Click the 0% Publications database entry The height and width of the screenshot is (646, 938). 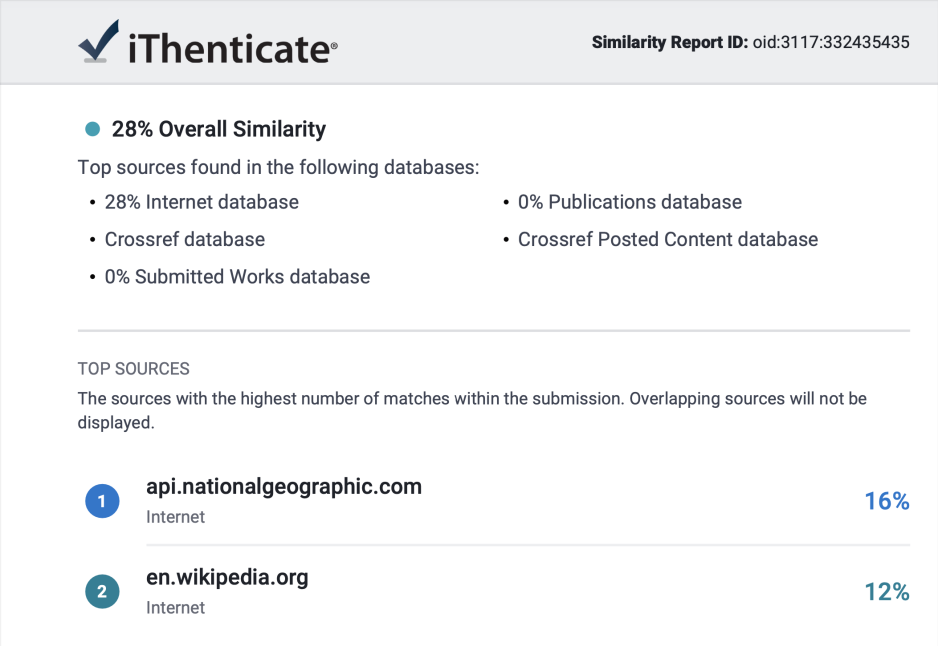coord(630,202)
